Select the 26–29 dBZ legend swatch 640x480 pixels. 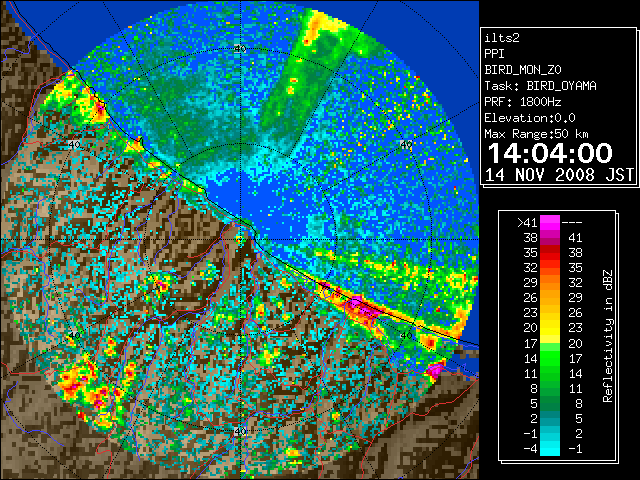550,298
